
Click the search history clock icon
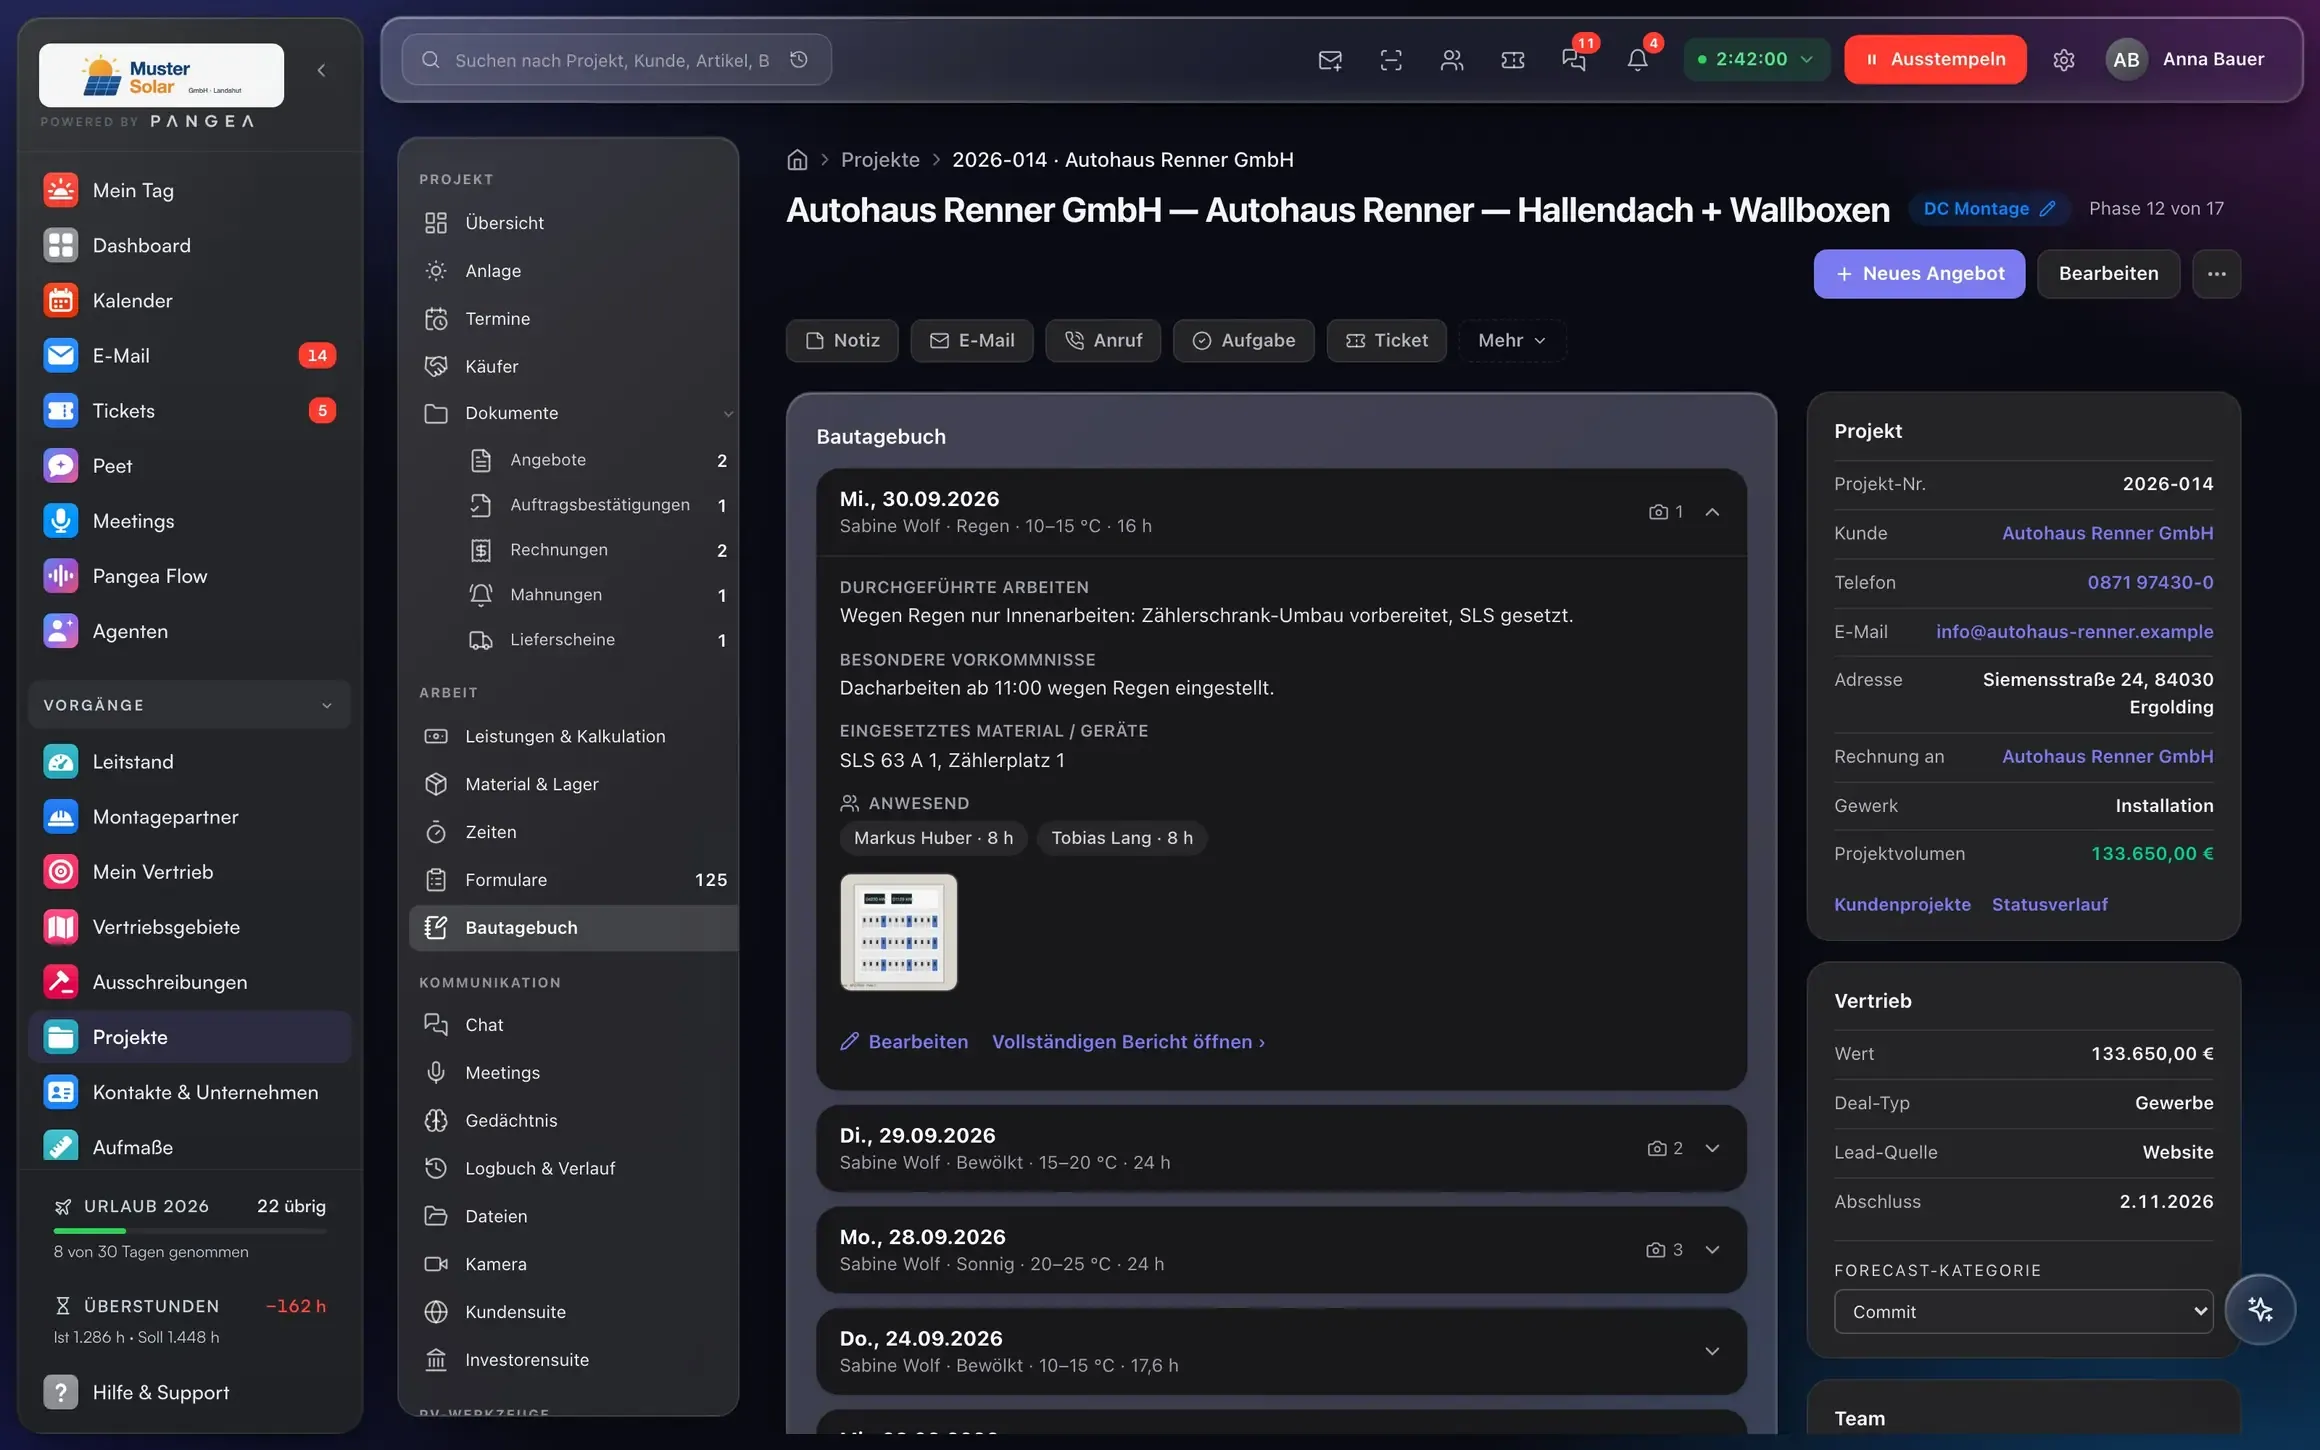[799, 60]
